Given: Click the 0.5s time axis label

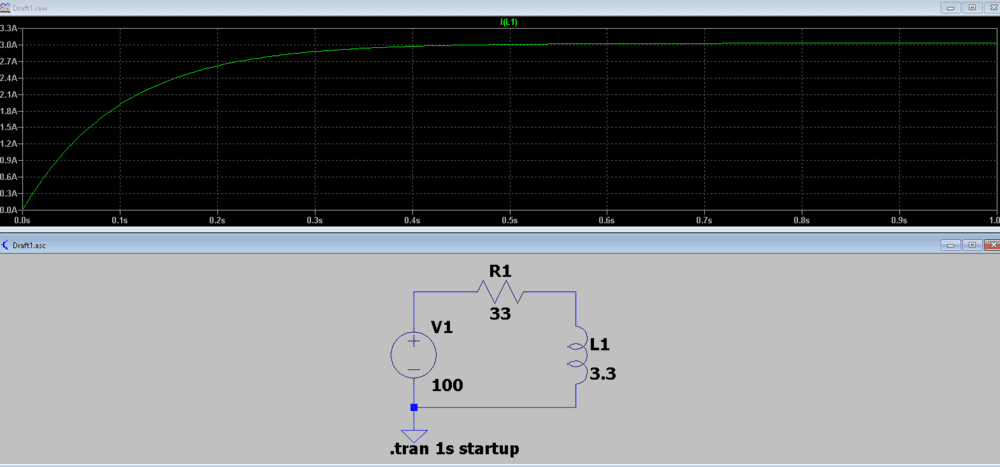Looking at the screenshot, I should click(x=510, y=220).
